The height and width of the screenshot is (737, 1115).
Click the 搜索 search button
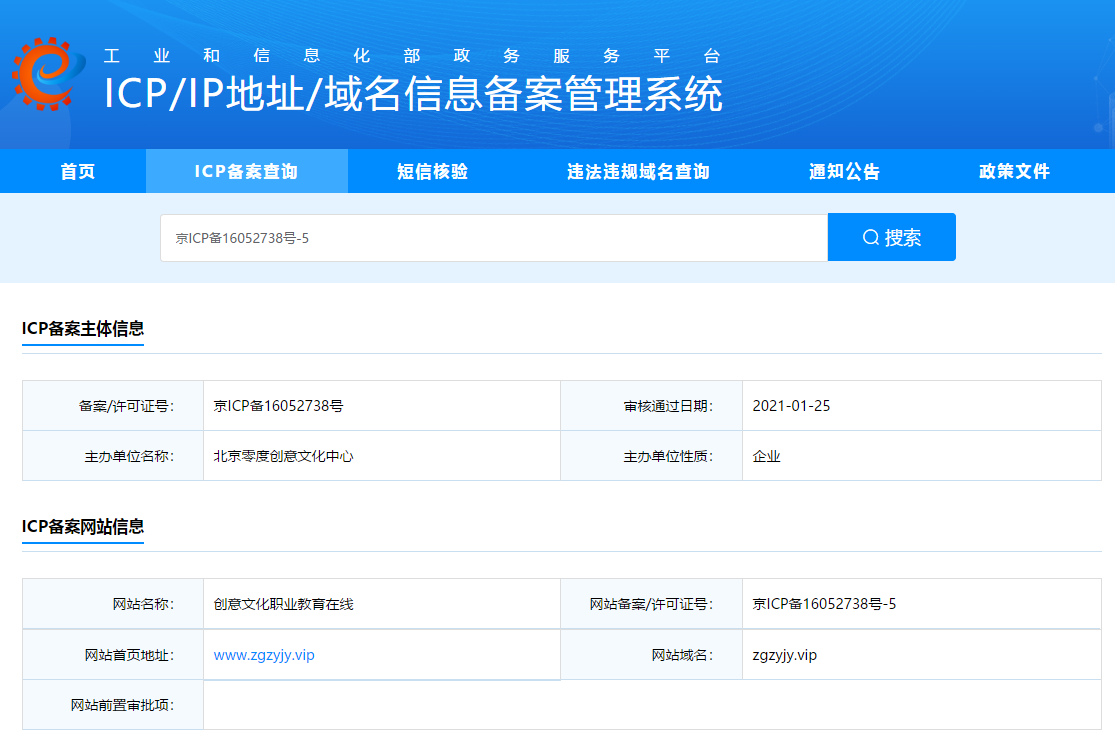click(892, 237)
